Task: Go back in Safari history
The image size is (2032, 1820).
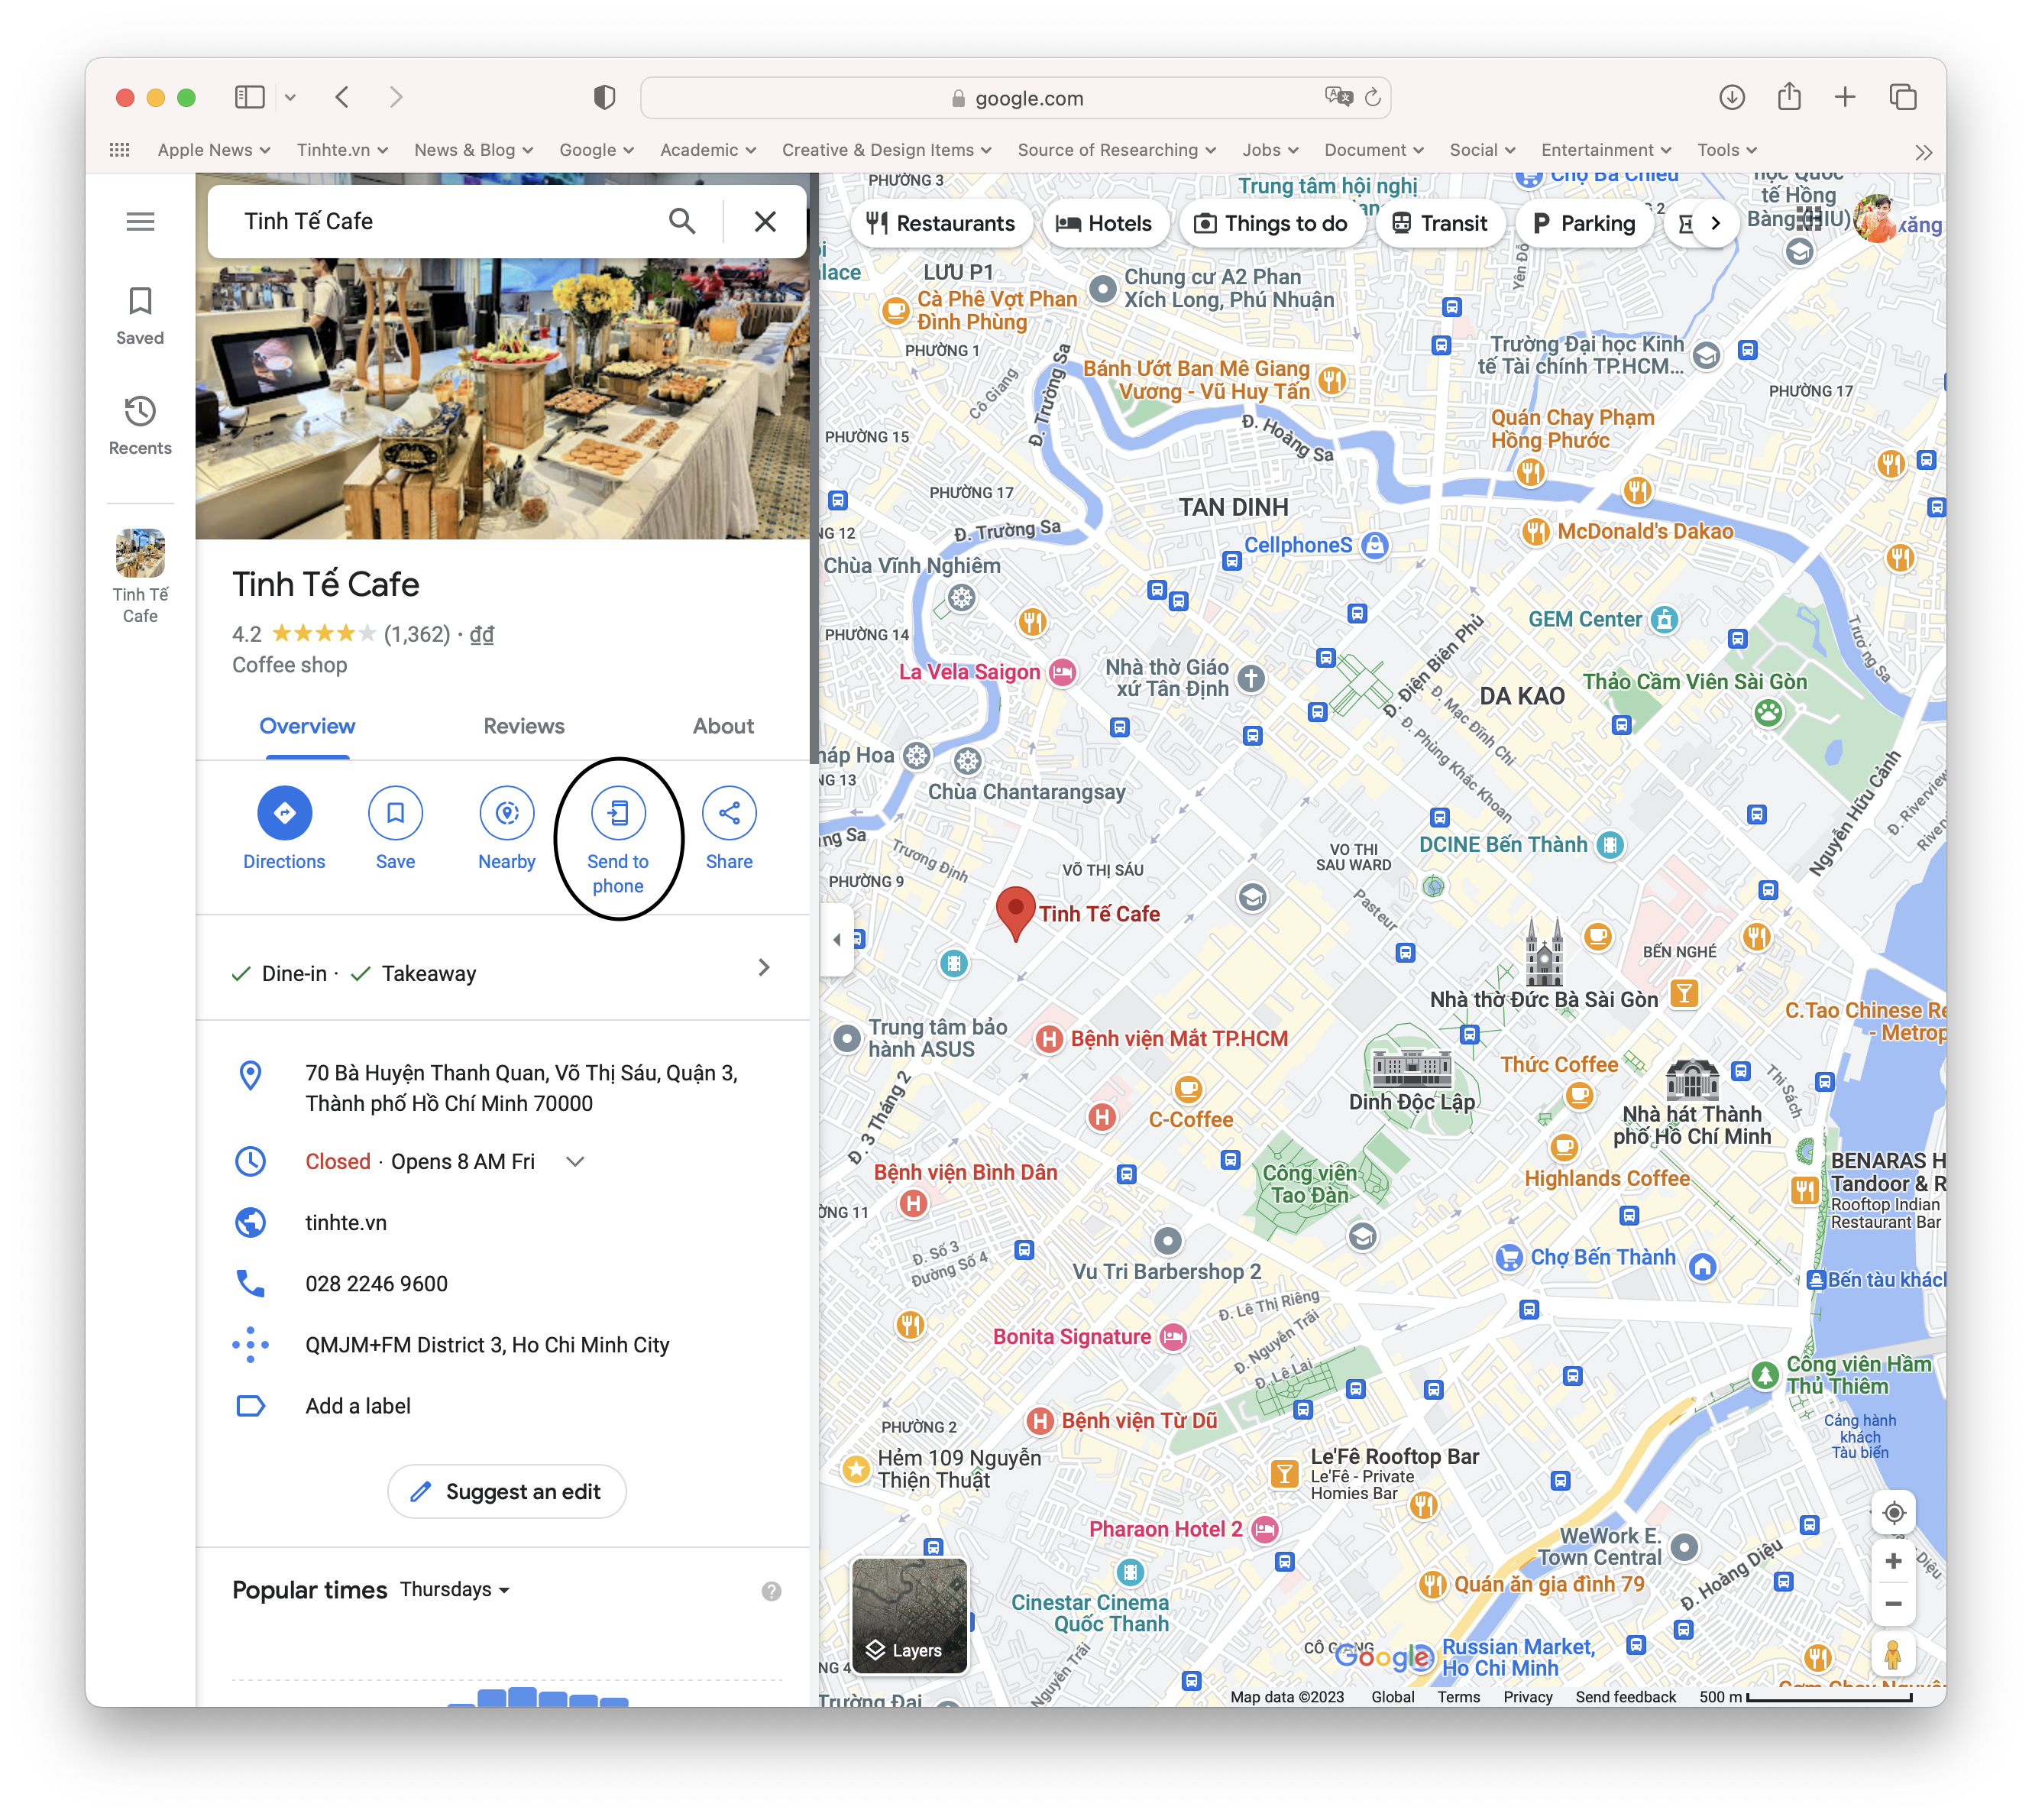Action: pos(342,97)
